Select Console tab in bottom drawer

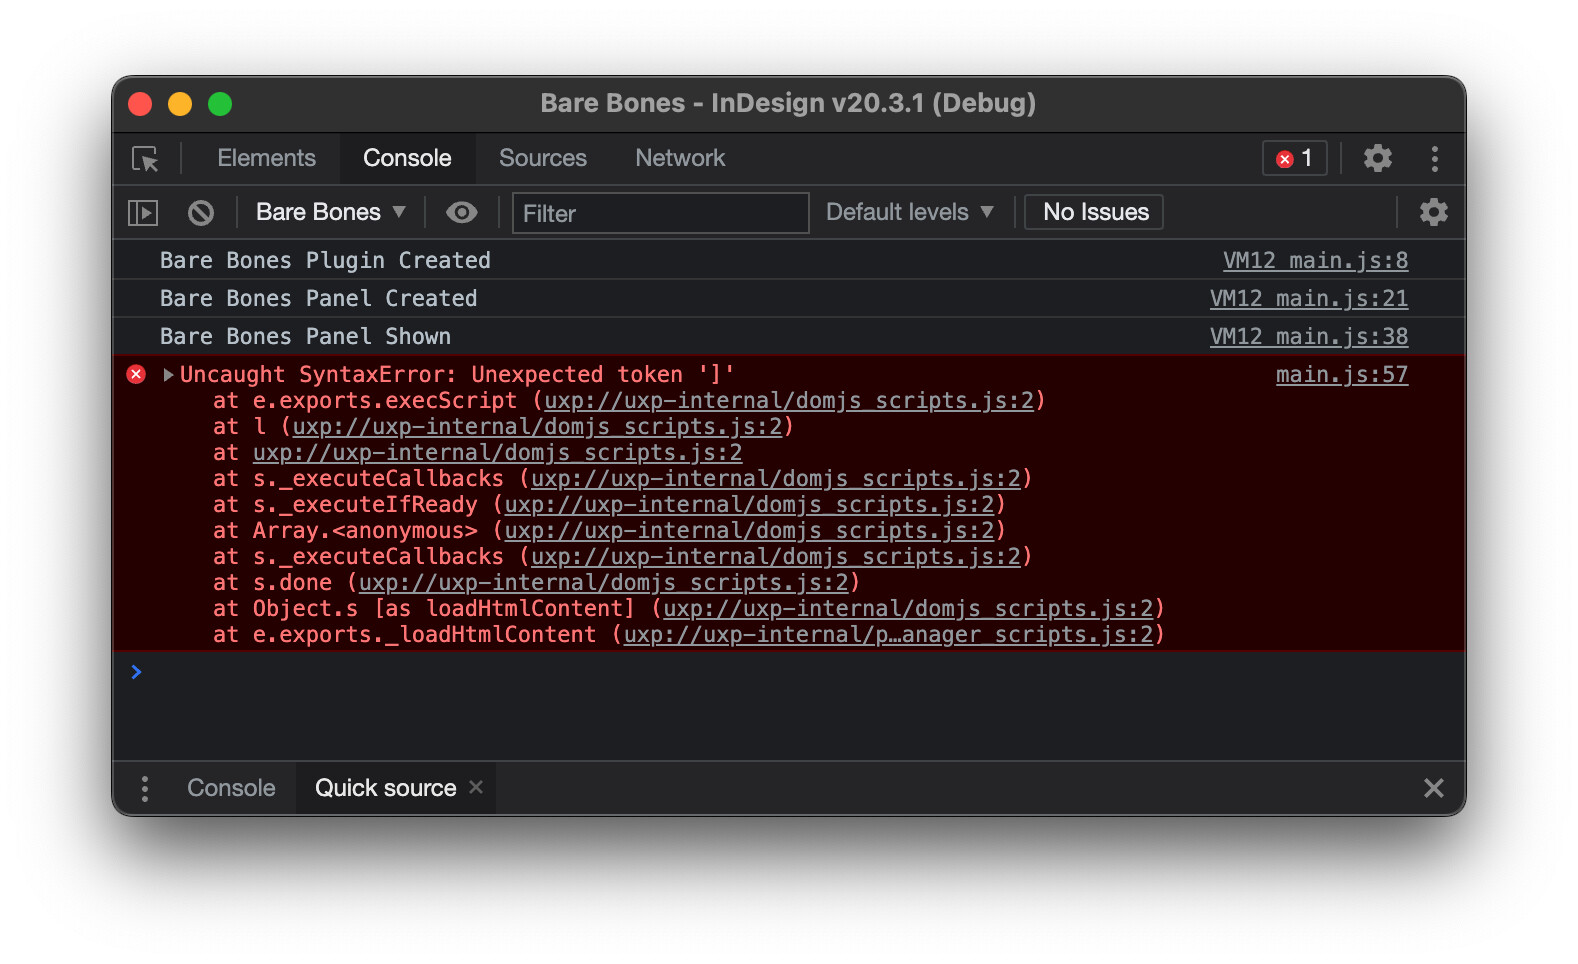coord(231,788)
